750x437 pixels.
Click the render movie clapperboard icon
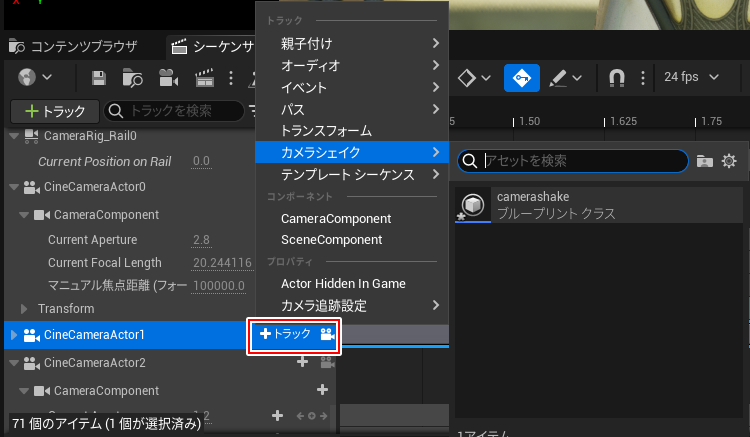click(204, 78)
